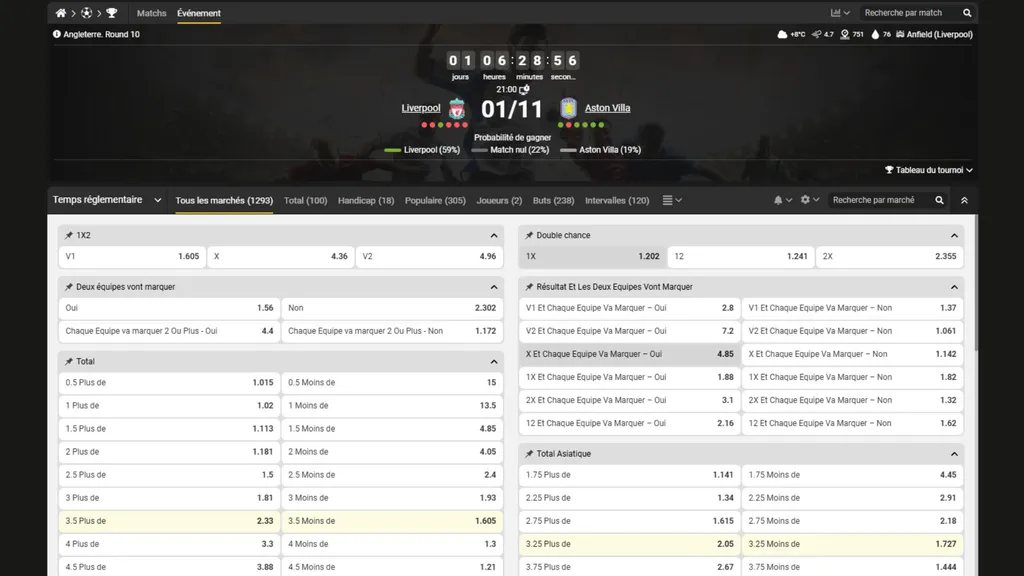Open the Temps réglementaire dropdown
Screen dimensions: 1024x576
point(107,200)
